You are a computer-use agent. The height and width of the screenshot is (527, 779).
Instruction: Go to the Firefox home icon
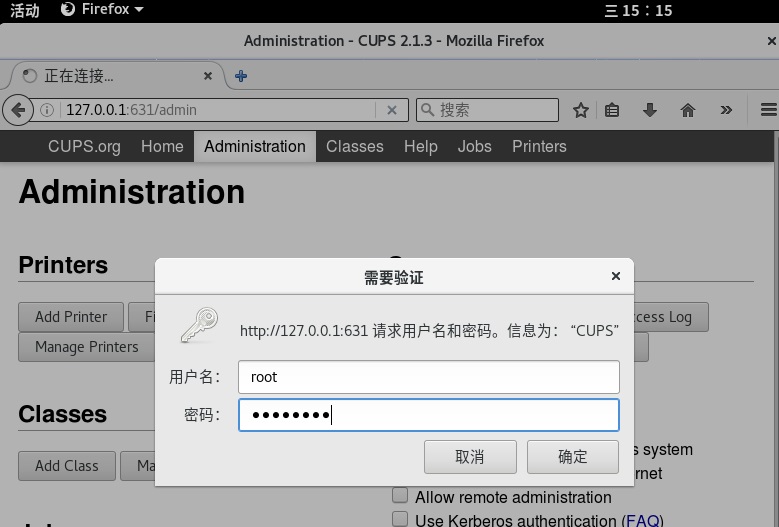[x=688, y=110]
